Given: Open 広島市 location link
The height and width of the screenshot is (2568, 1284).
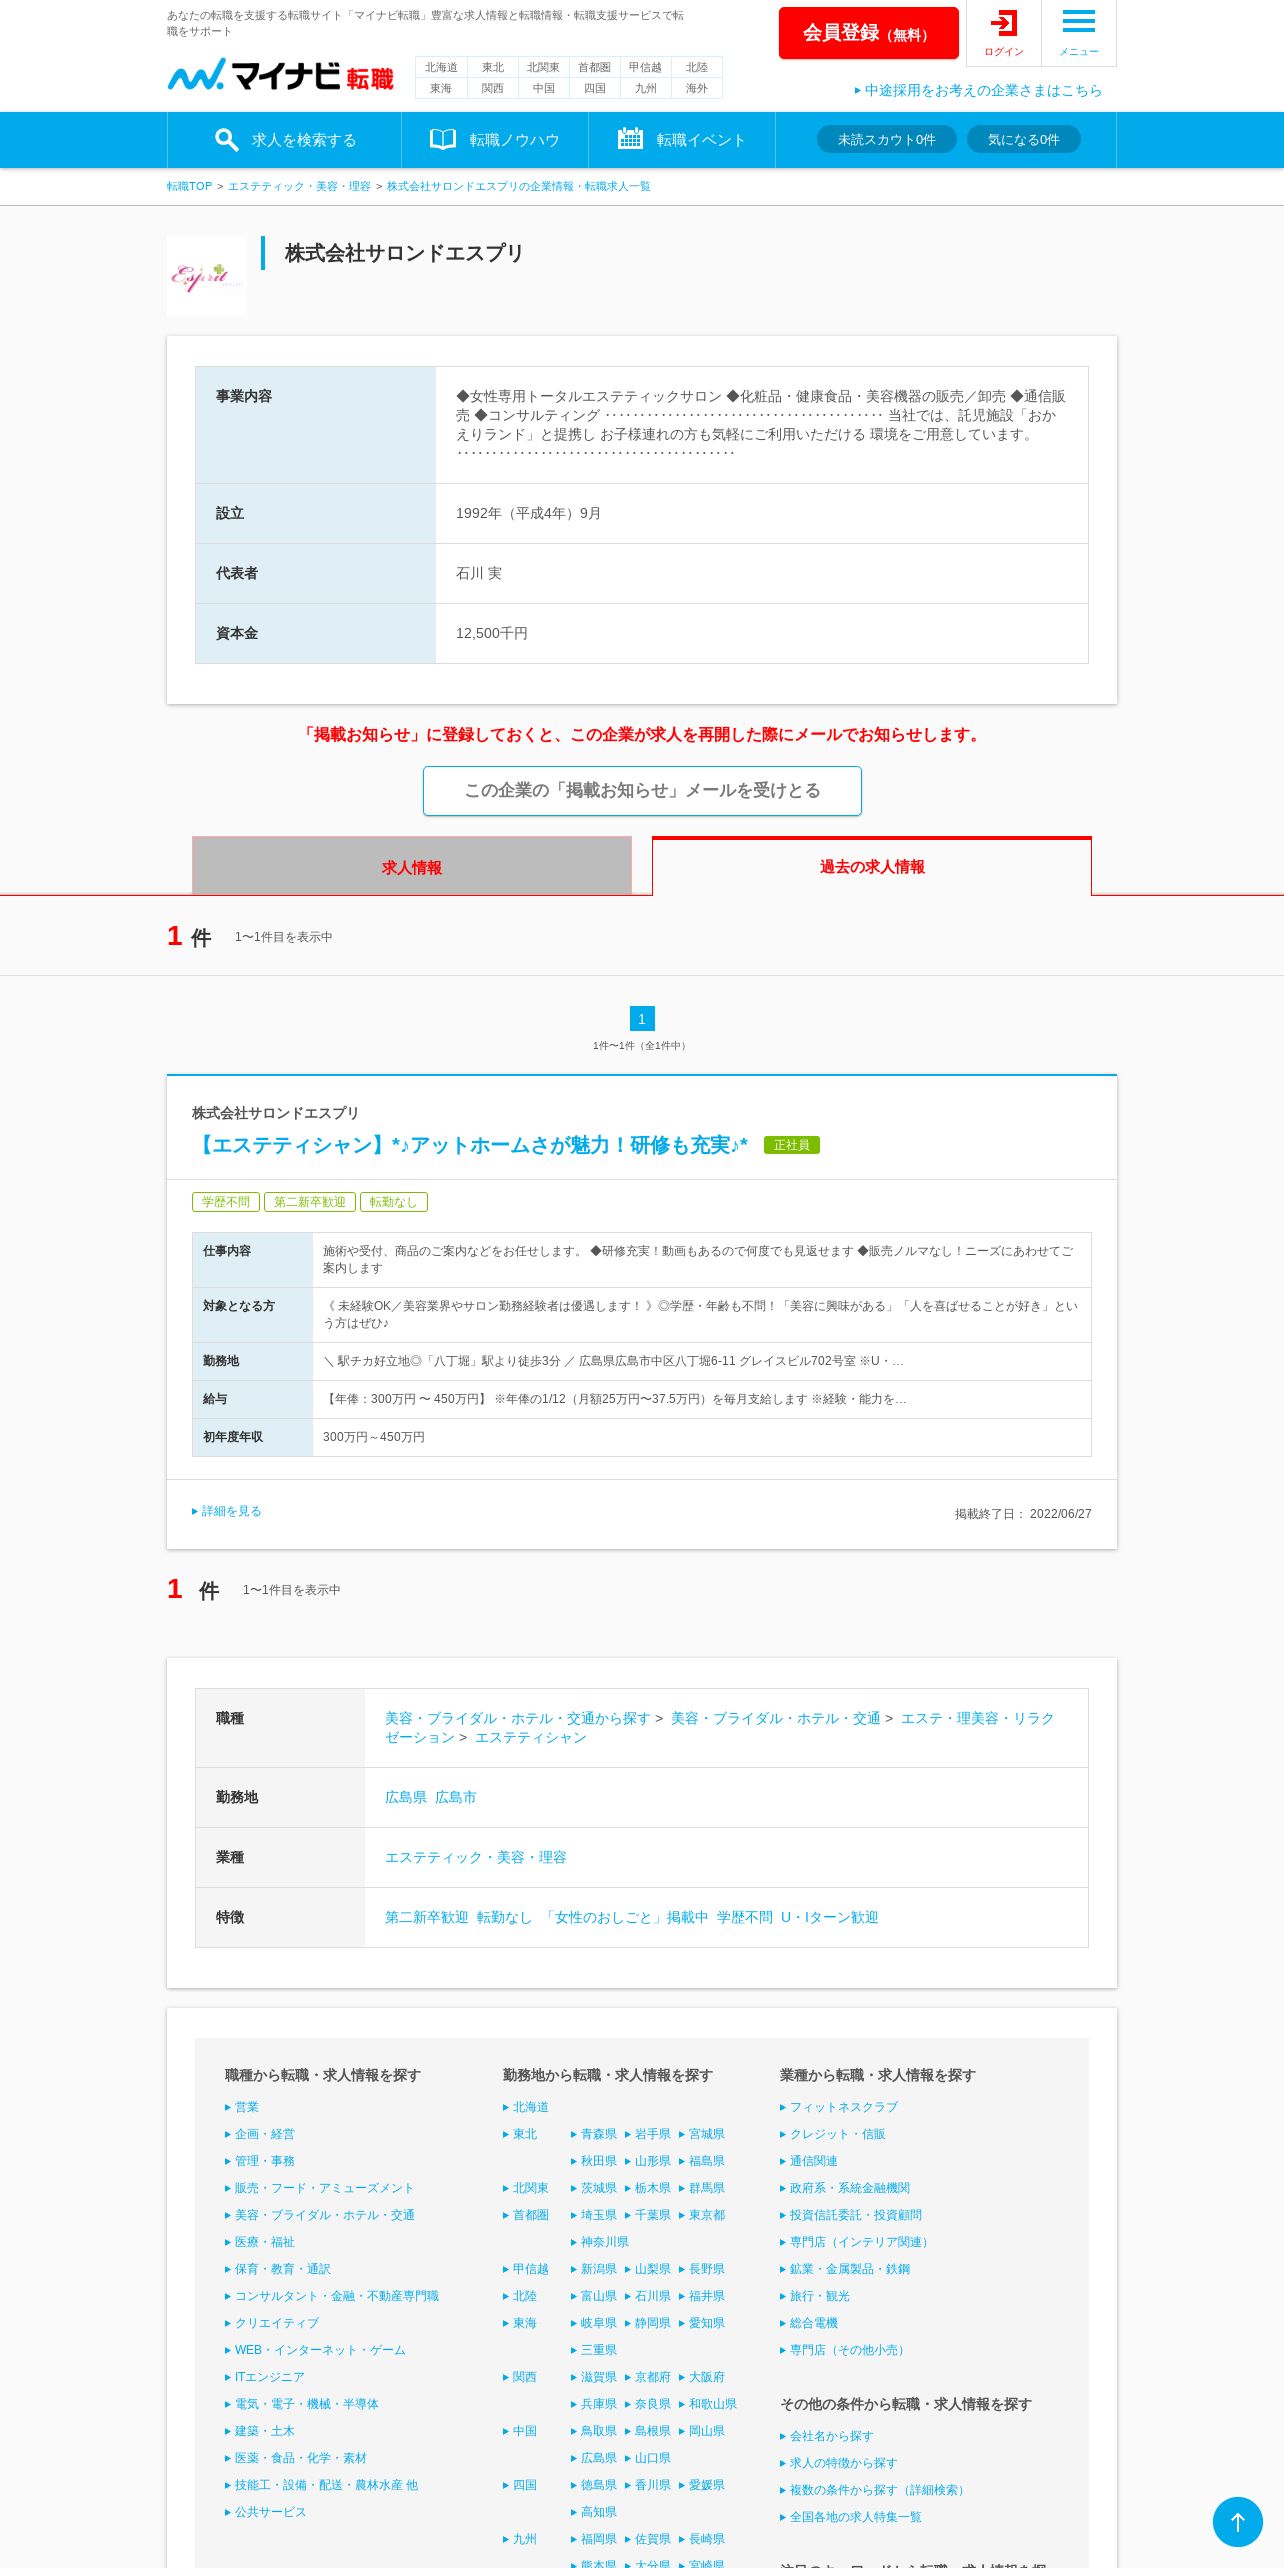Looking at the screenshot, I should pyautogui.click(x=456, y=1797).
